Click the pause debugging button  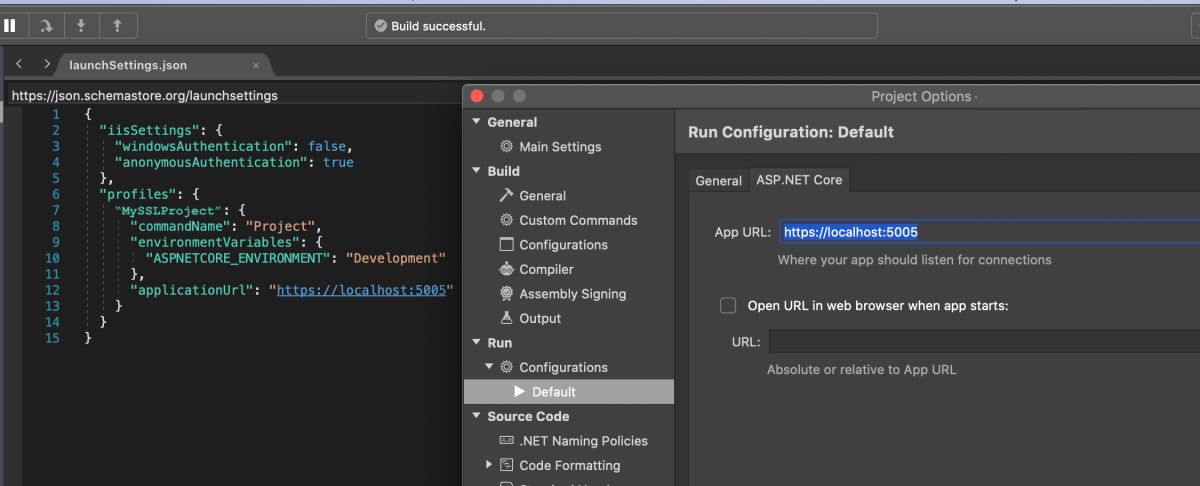coord(10,25)
